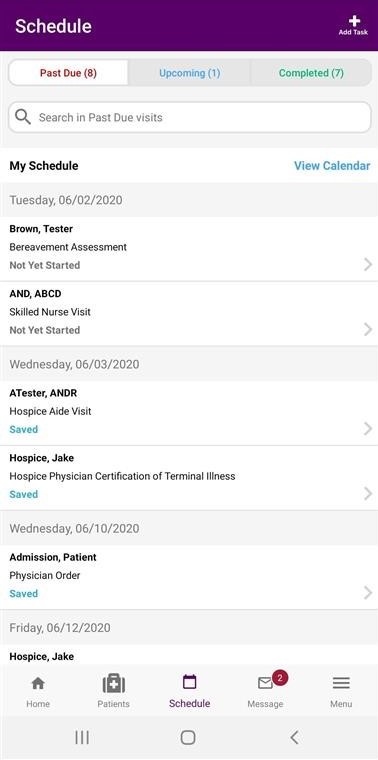Focus the Search in Past Due visits field
This screenshot has width=378, height=760.
(189, 117)
